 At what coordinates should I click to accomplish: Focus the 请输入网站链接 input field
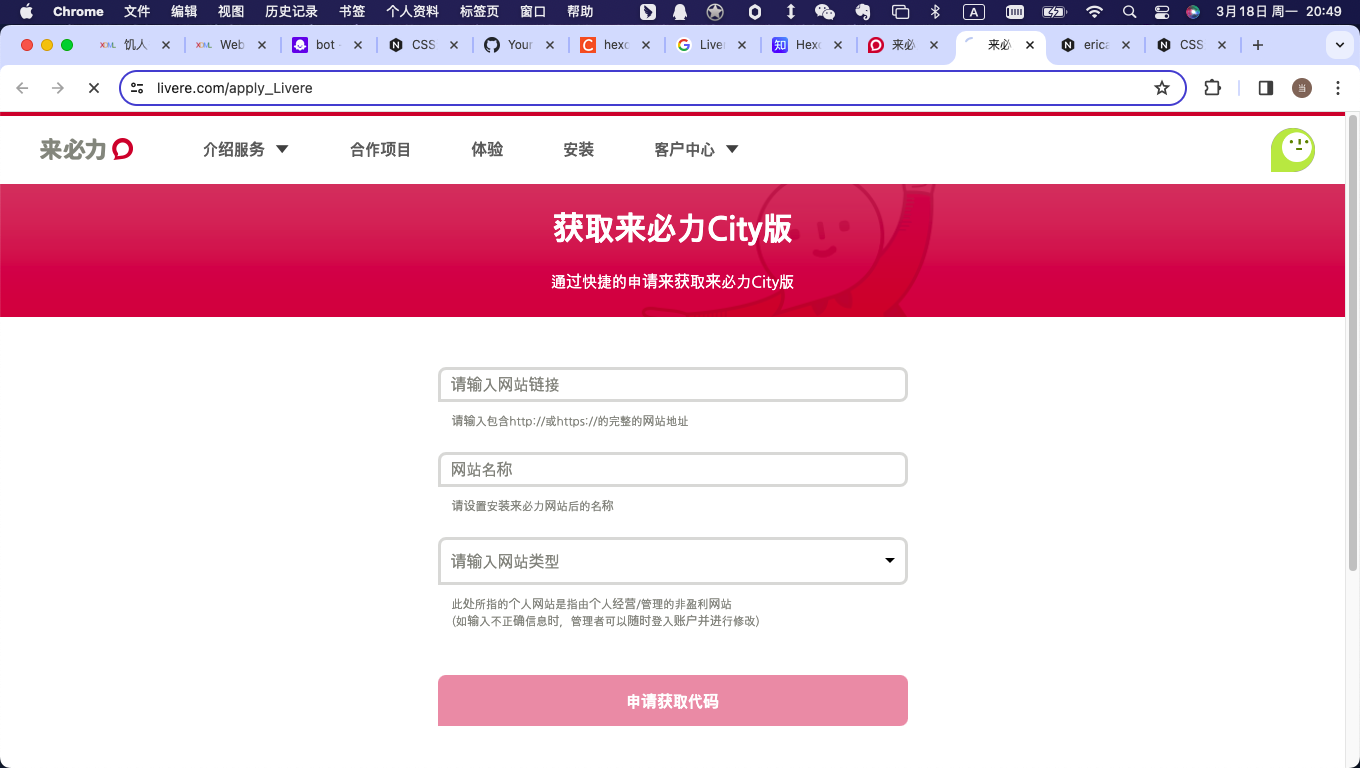tap(672, 385)
